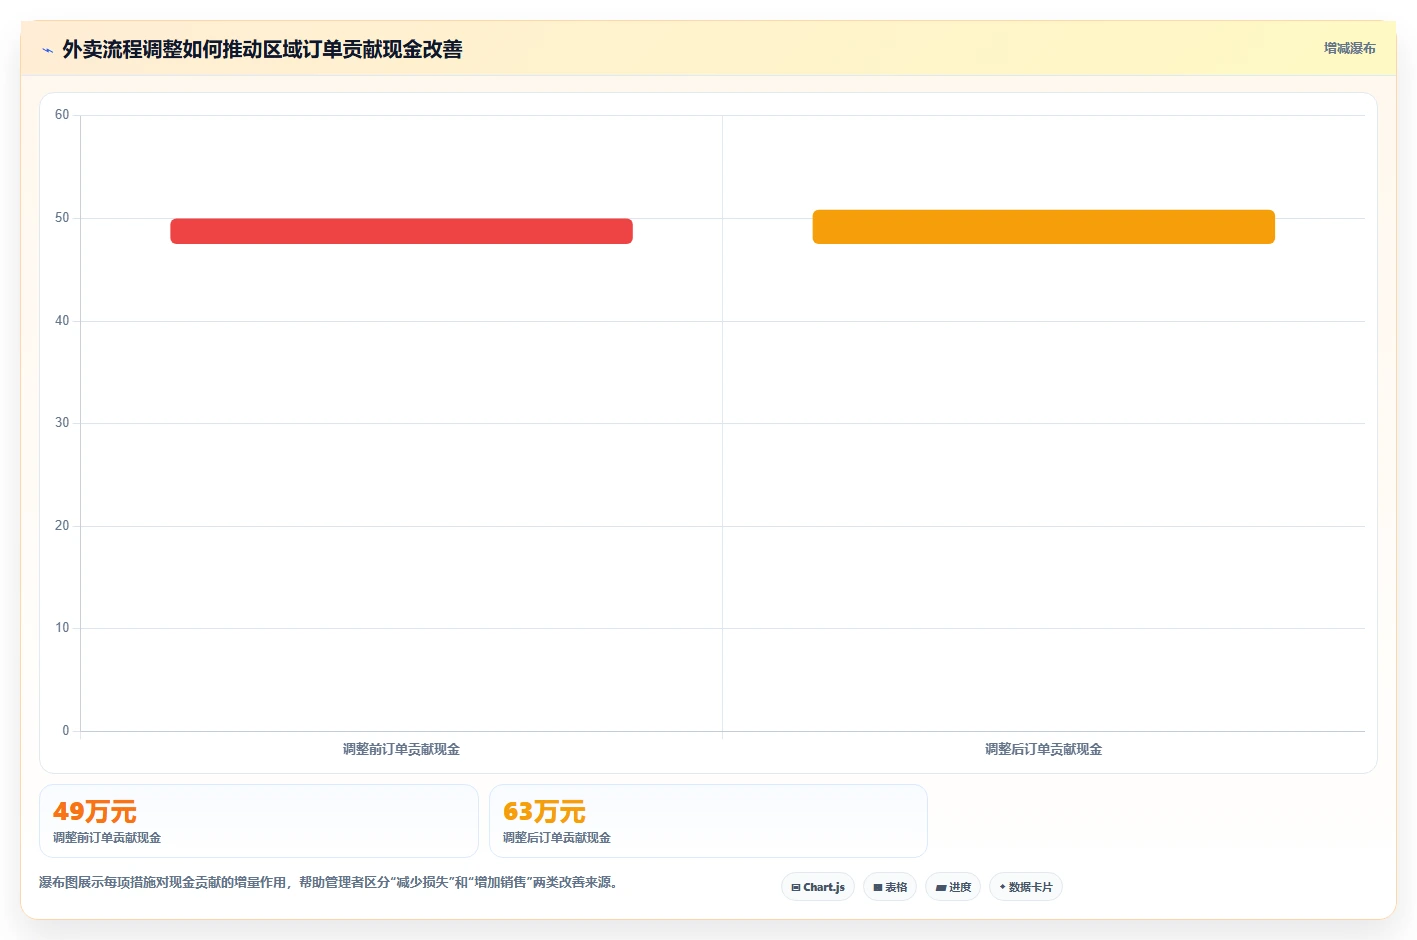The height and width of the screenshot is (940, 1417).
Task: Click y-axis value 60
Action: tap(62, 115)
